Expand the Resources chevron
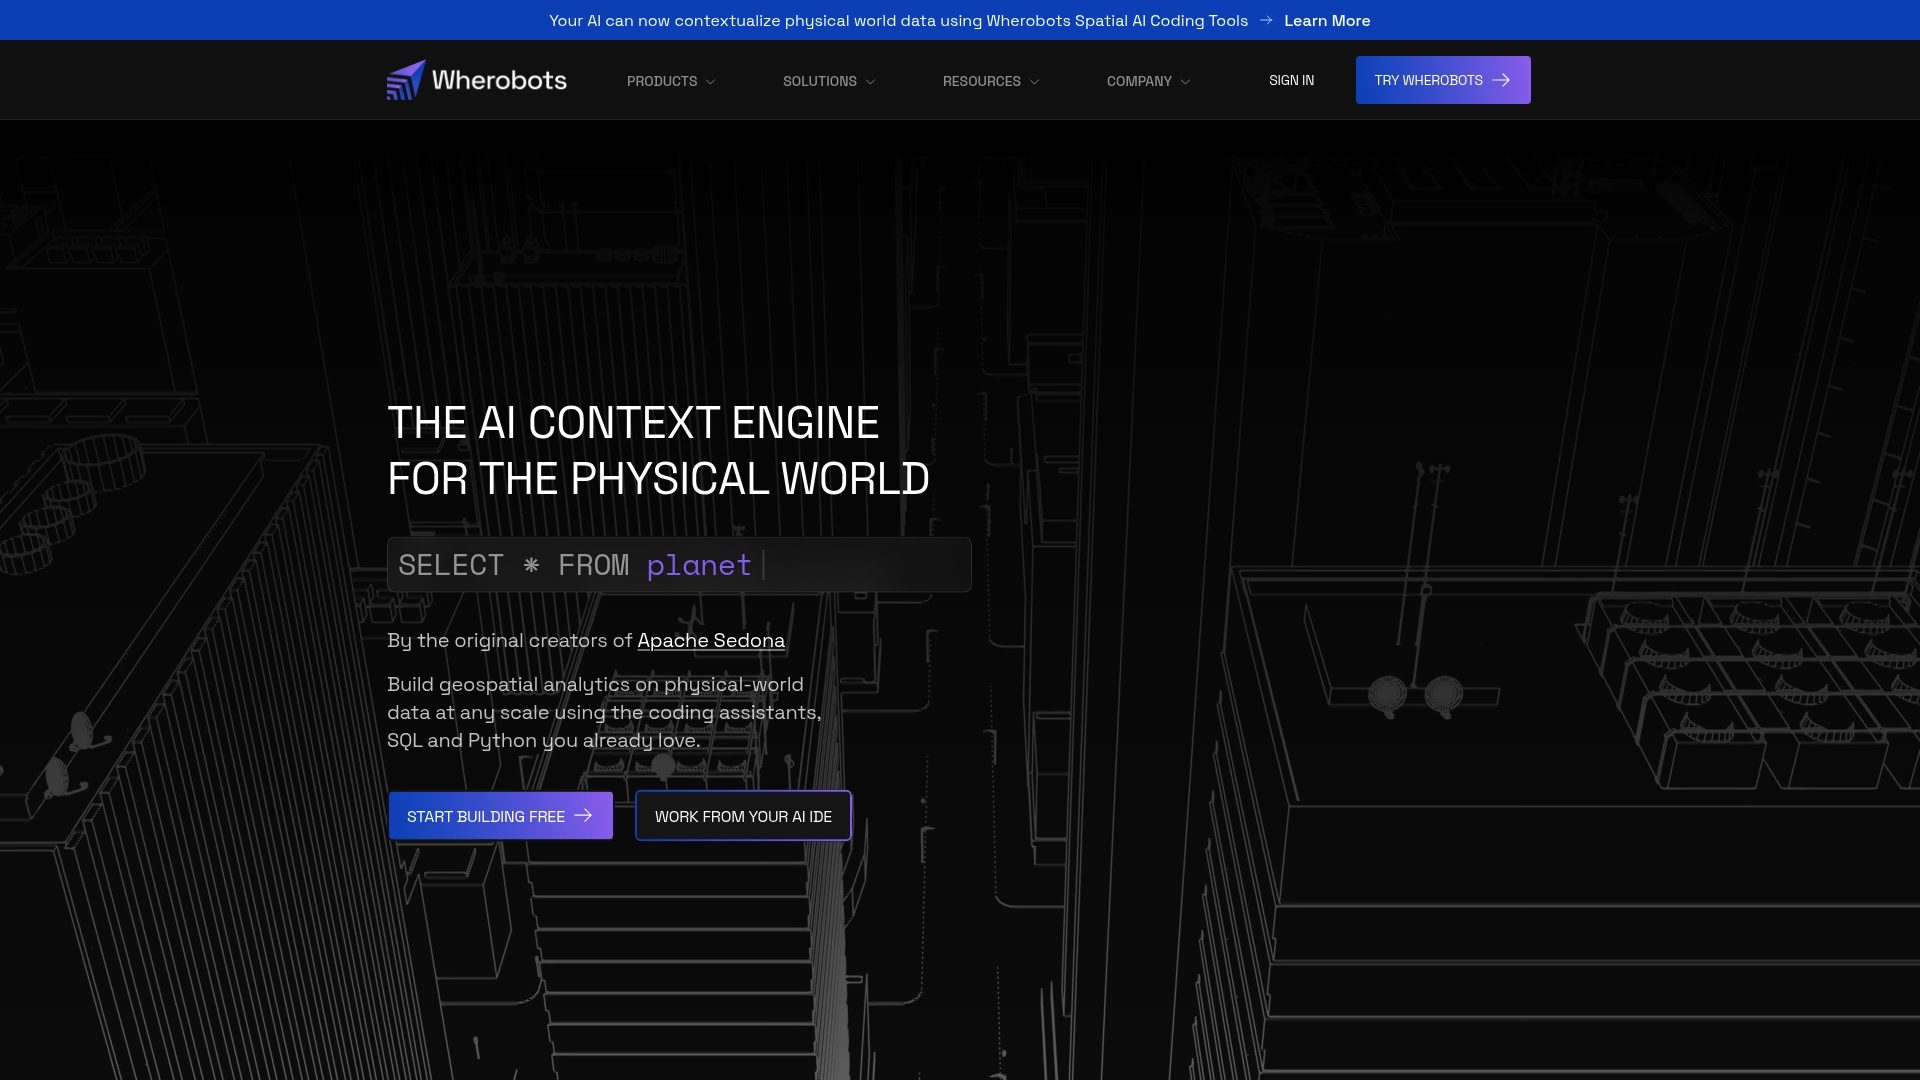 1034,82
